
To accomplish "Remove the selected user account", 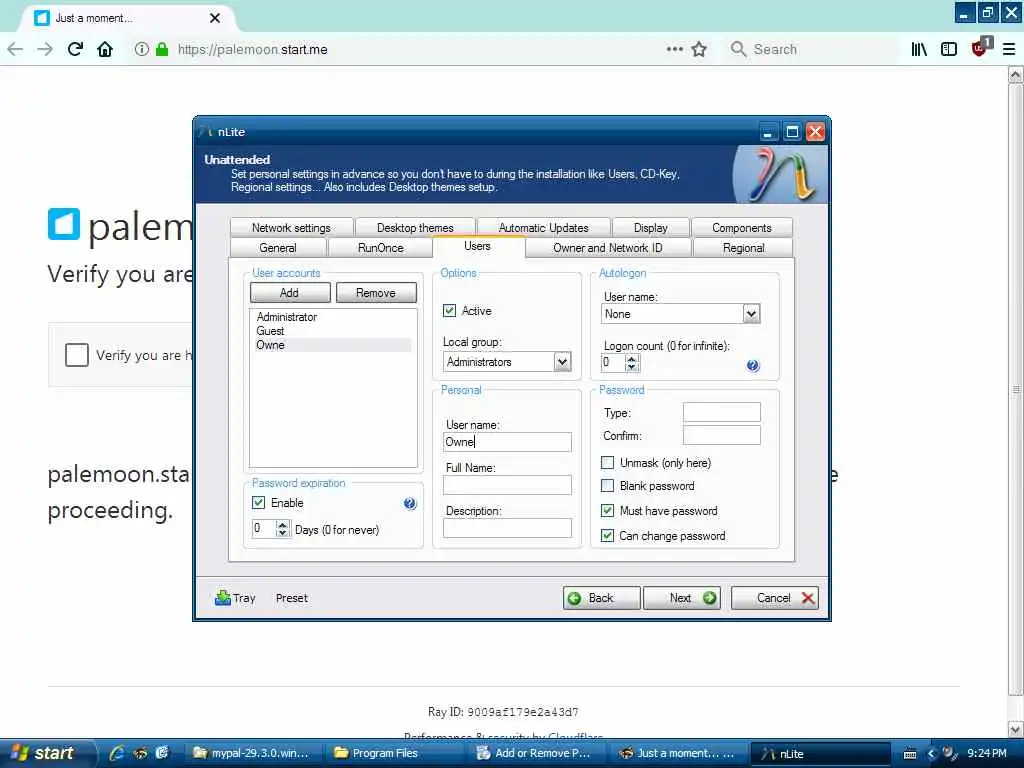I will [x=376, y=293].
